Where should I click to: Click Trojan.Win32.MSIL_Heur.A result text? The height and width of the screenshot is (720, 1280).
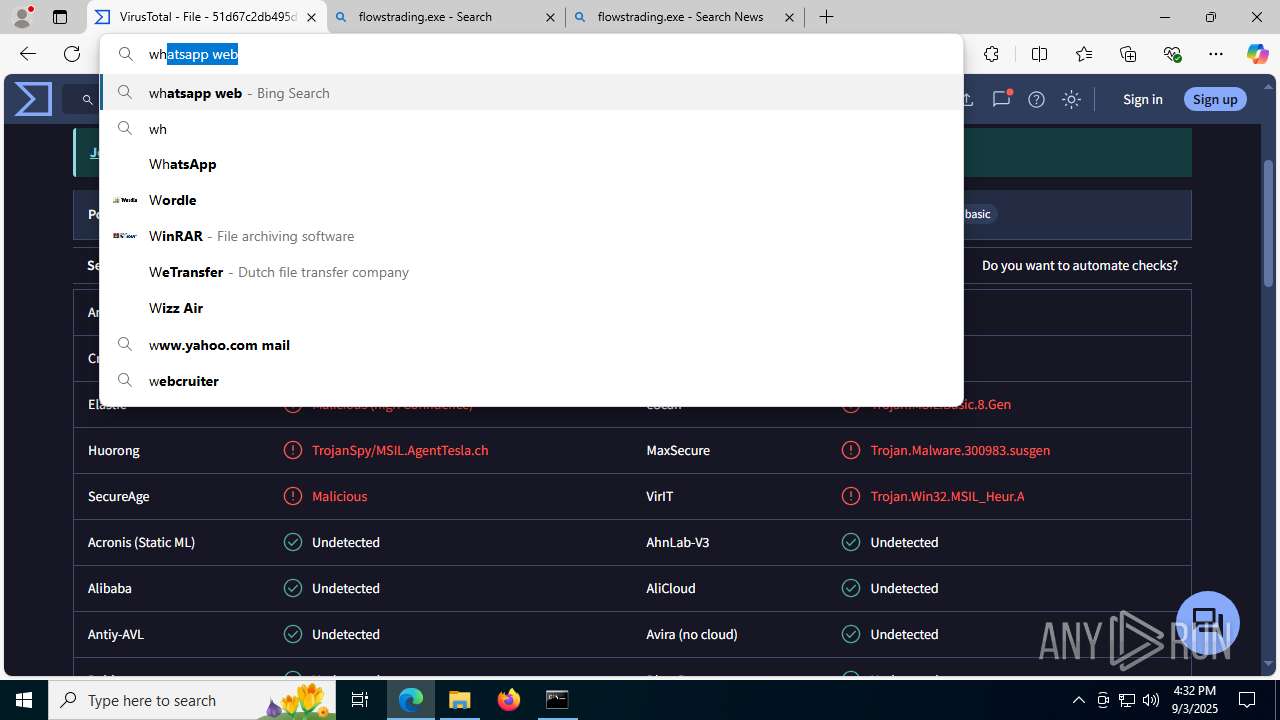(947, 496)
